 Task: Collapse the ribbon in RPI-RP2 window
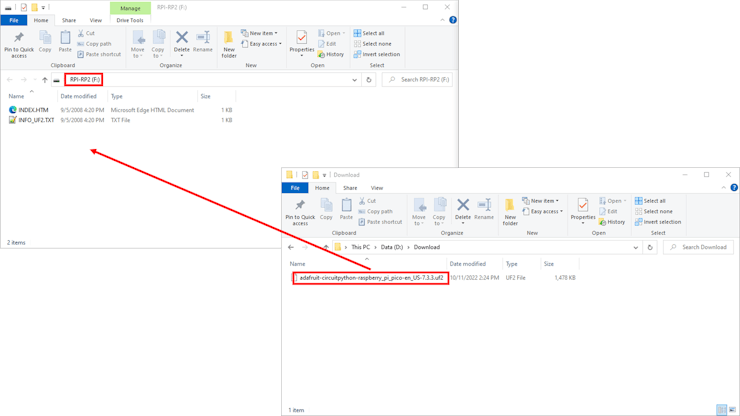tap(442, 20)
